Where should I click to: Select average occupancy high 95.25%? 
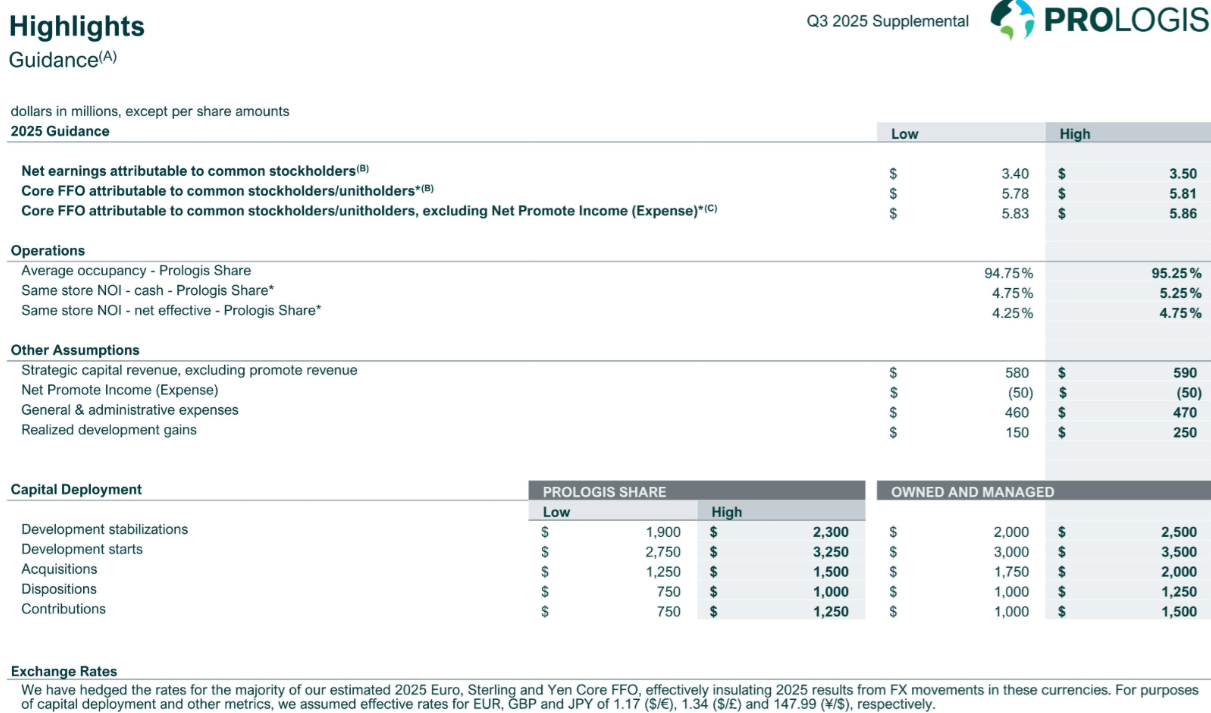1177,273
